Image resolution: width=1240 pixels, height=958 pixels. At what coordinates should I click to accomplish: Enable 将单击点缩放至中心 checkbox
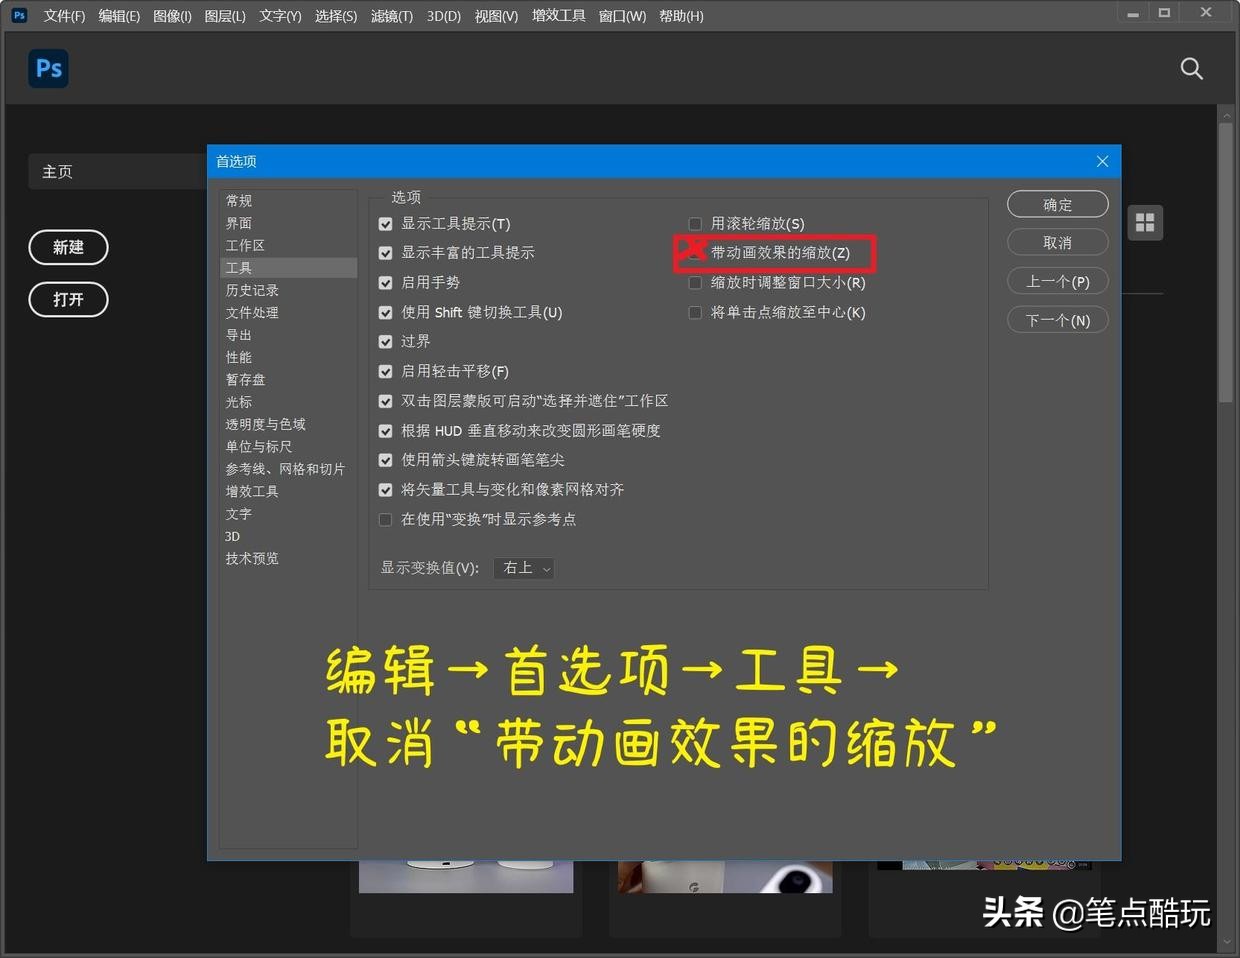point(695,312)
